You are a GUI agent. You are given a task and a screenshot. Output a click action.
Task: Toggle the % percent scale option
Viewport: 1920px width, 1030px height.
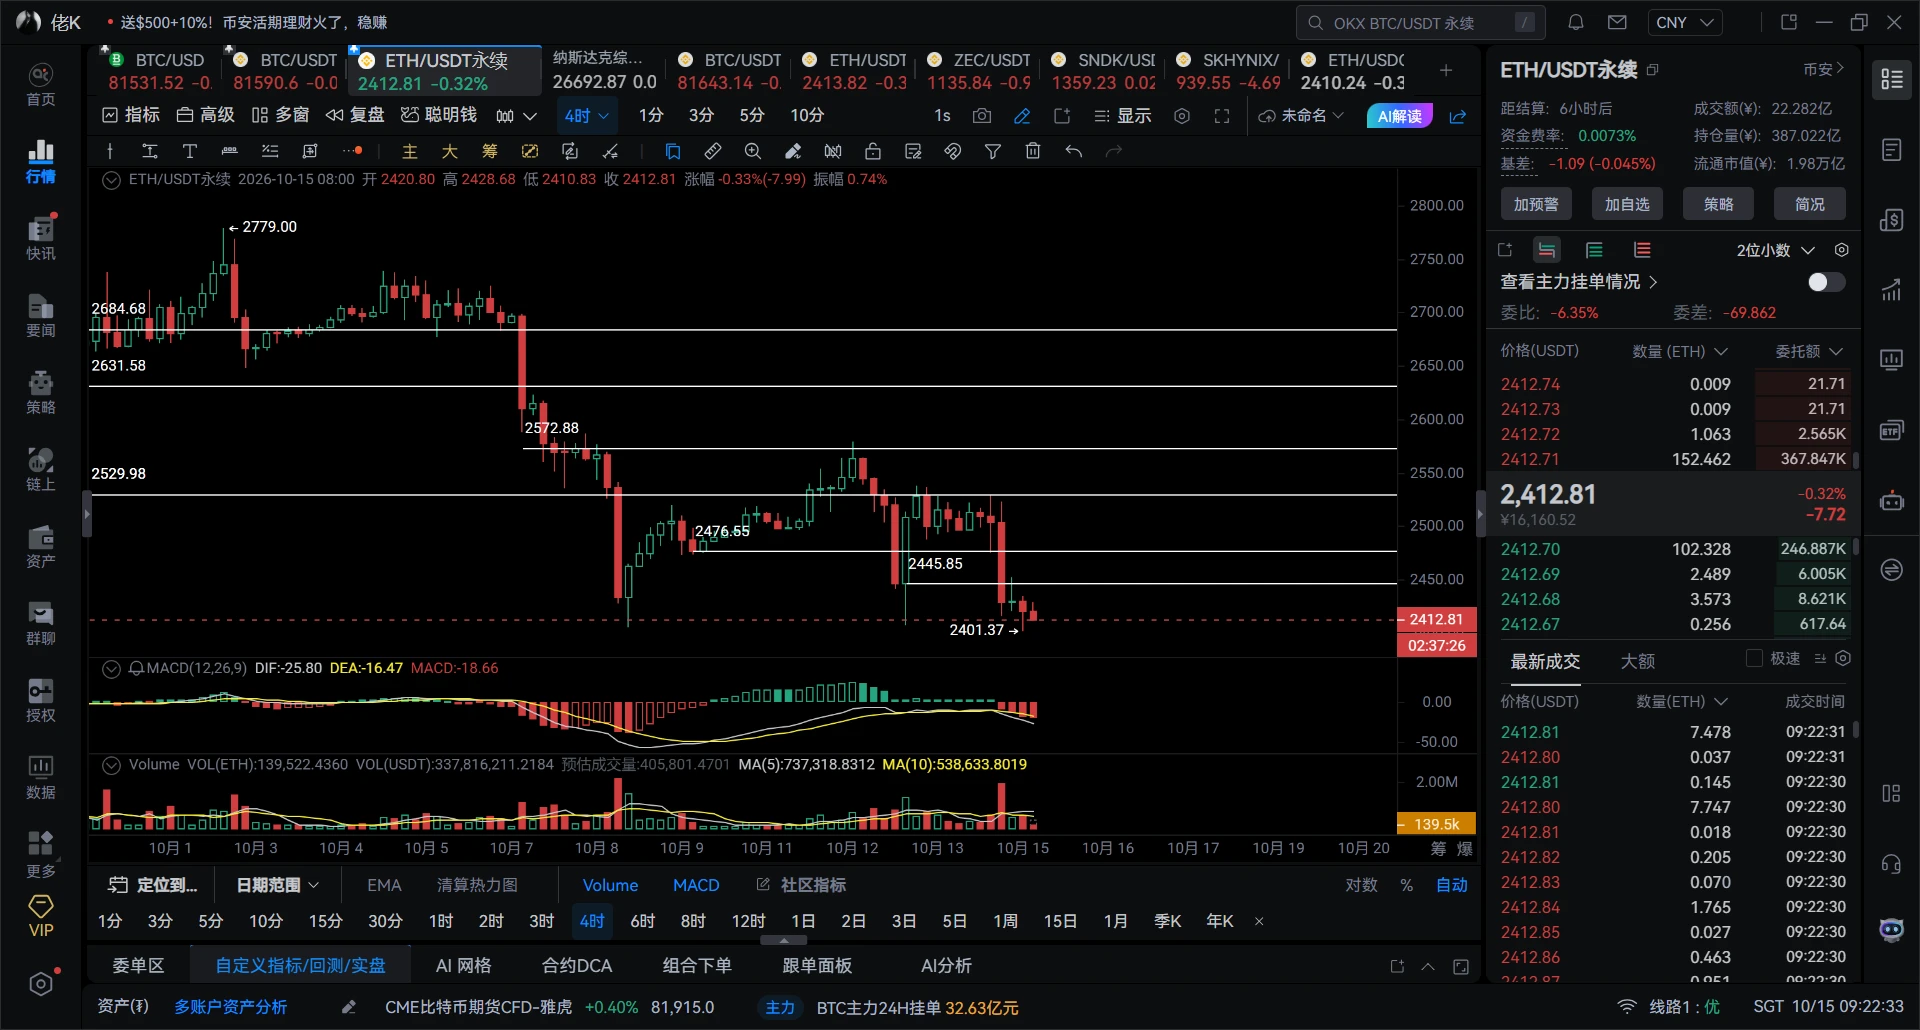pos(1406,885)
